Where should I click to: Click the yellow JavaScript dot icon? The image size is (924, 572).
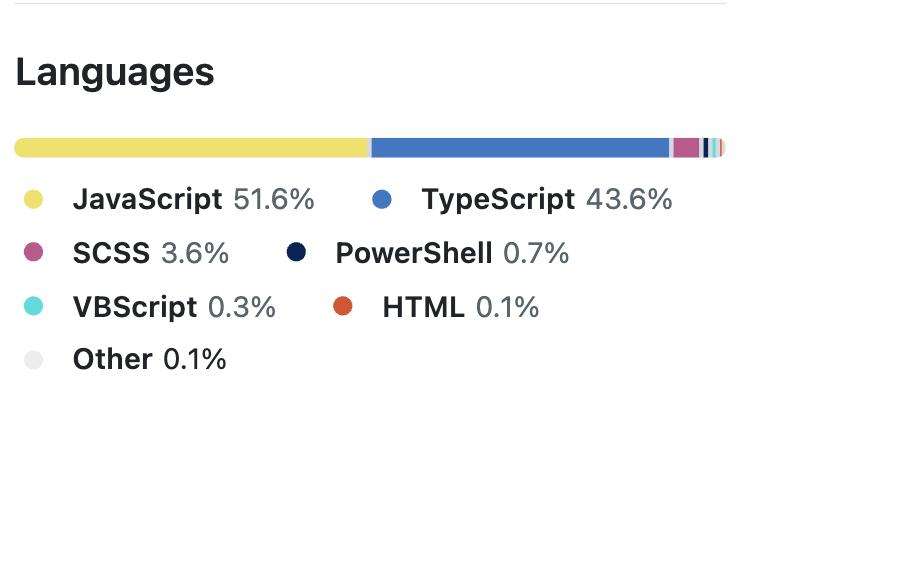(34, 199)
